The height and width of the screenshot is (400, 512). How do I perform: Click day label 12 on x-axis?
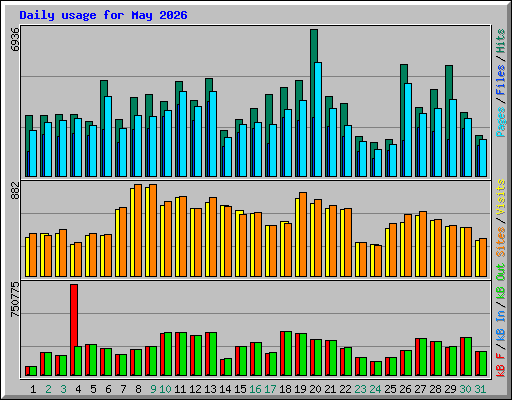195,389
